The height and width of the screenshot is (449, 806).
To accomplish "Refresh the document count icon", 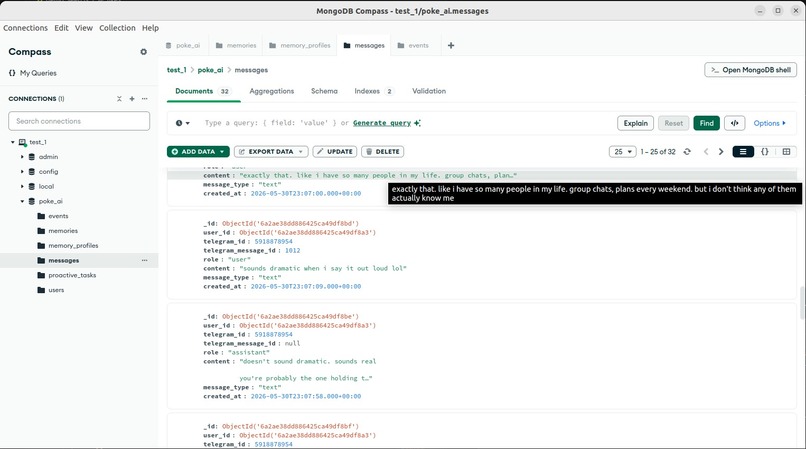I will coord(687,152).
